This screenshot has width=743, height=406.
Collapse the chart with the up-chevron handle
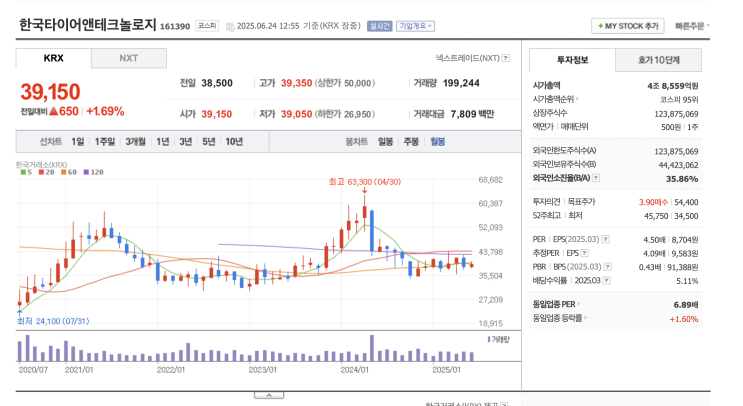(x=269, y=395)
